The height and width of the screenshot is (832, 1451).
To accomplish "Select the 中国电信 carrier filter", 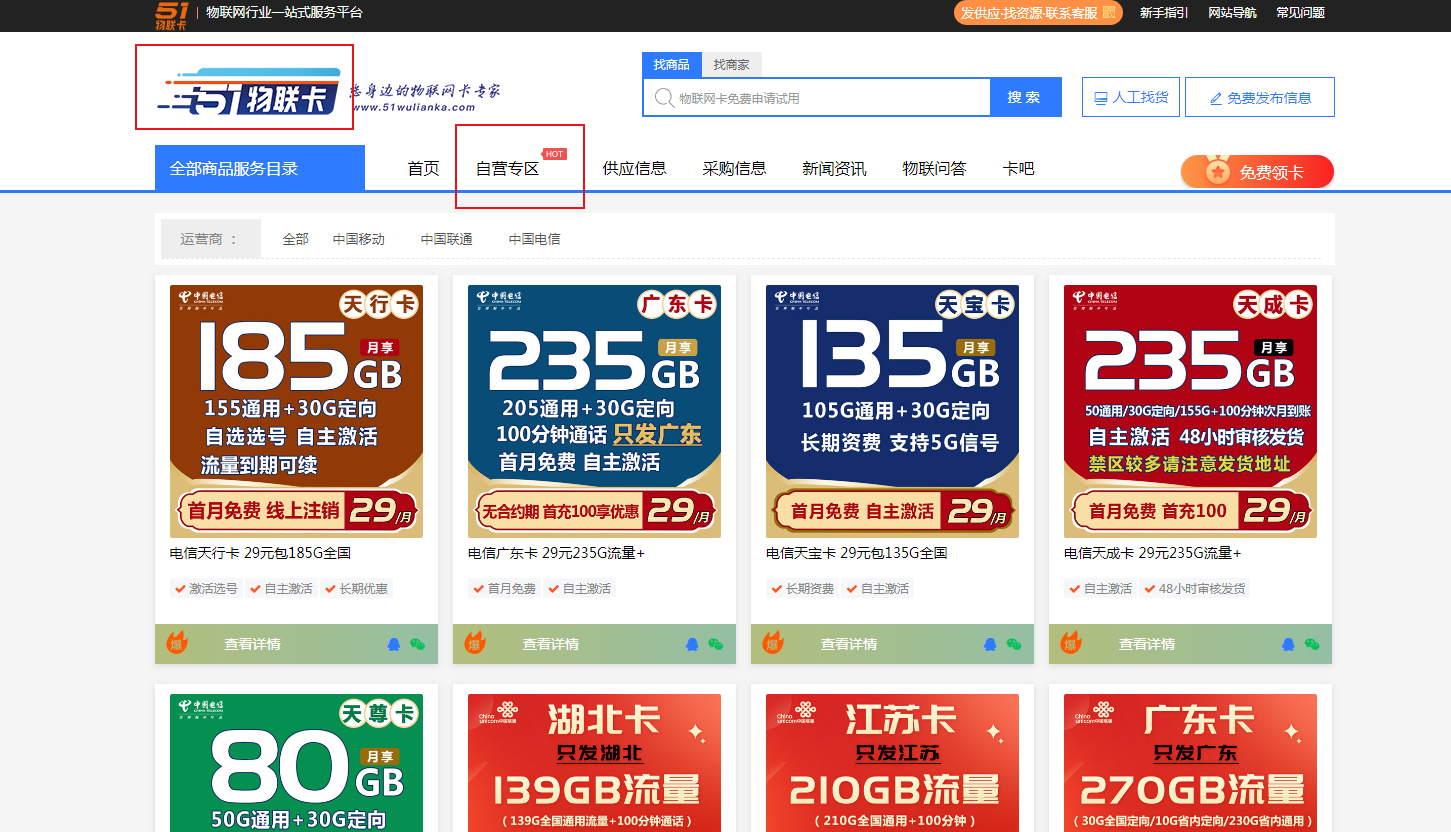I will [535, 239].
